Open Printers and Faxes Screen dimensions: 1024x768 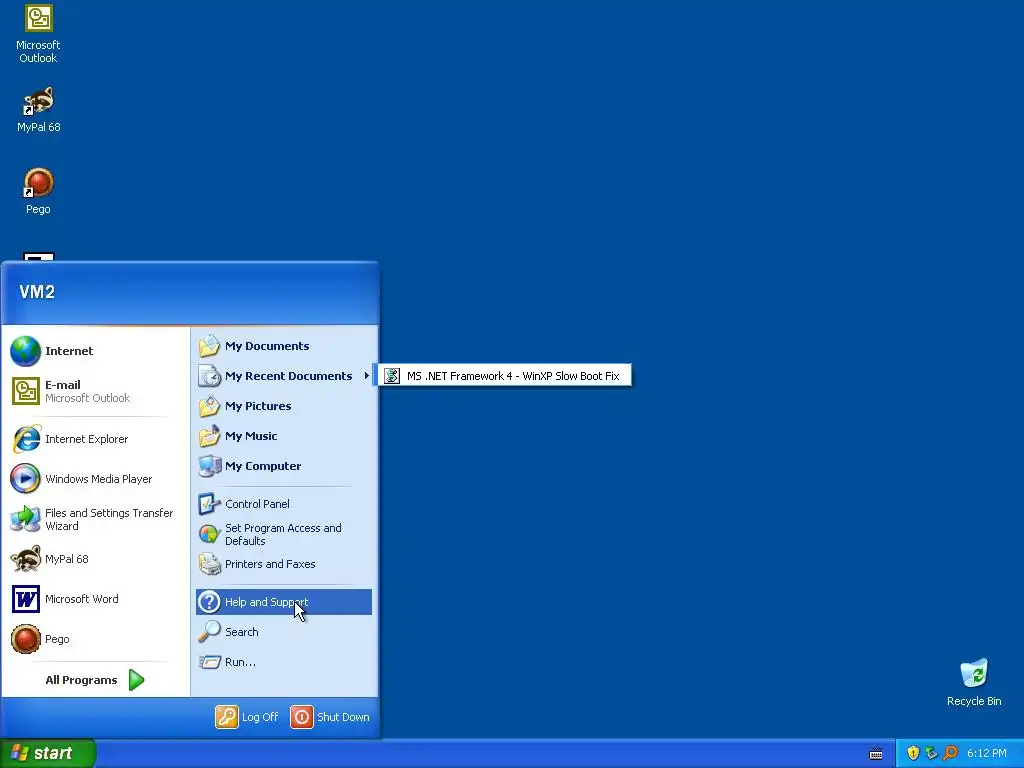pos(283,564)
